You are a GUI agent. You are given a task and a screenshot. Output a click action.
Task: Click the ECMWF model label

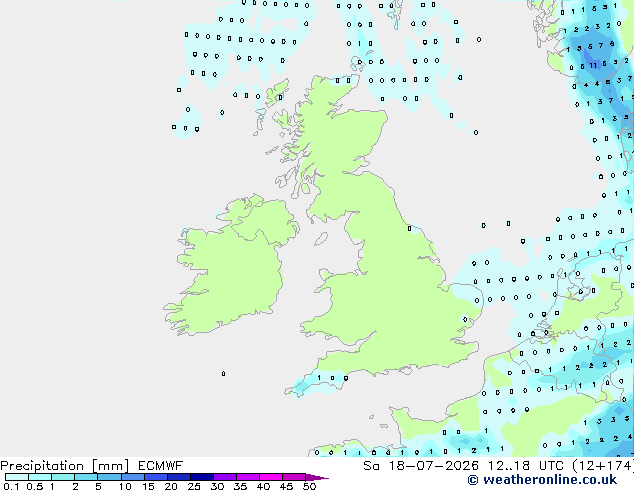pyautogui.click(x=161, y=466)
